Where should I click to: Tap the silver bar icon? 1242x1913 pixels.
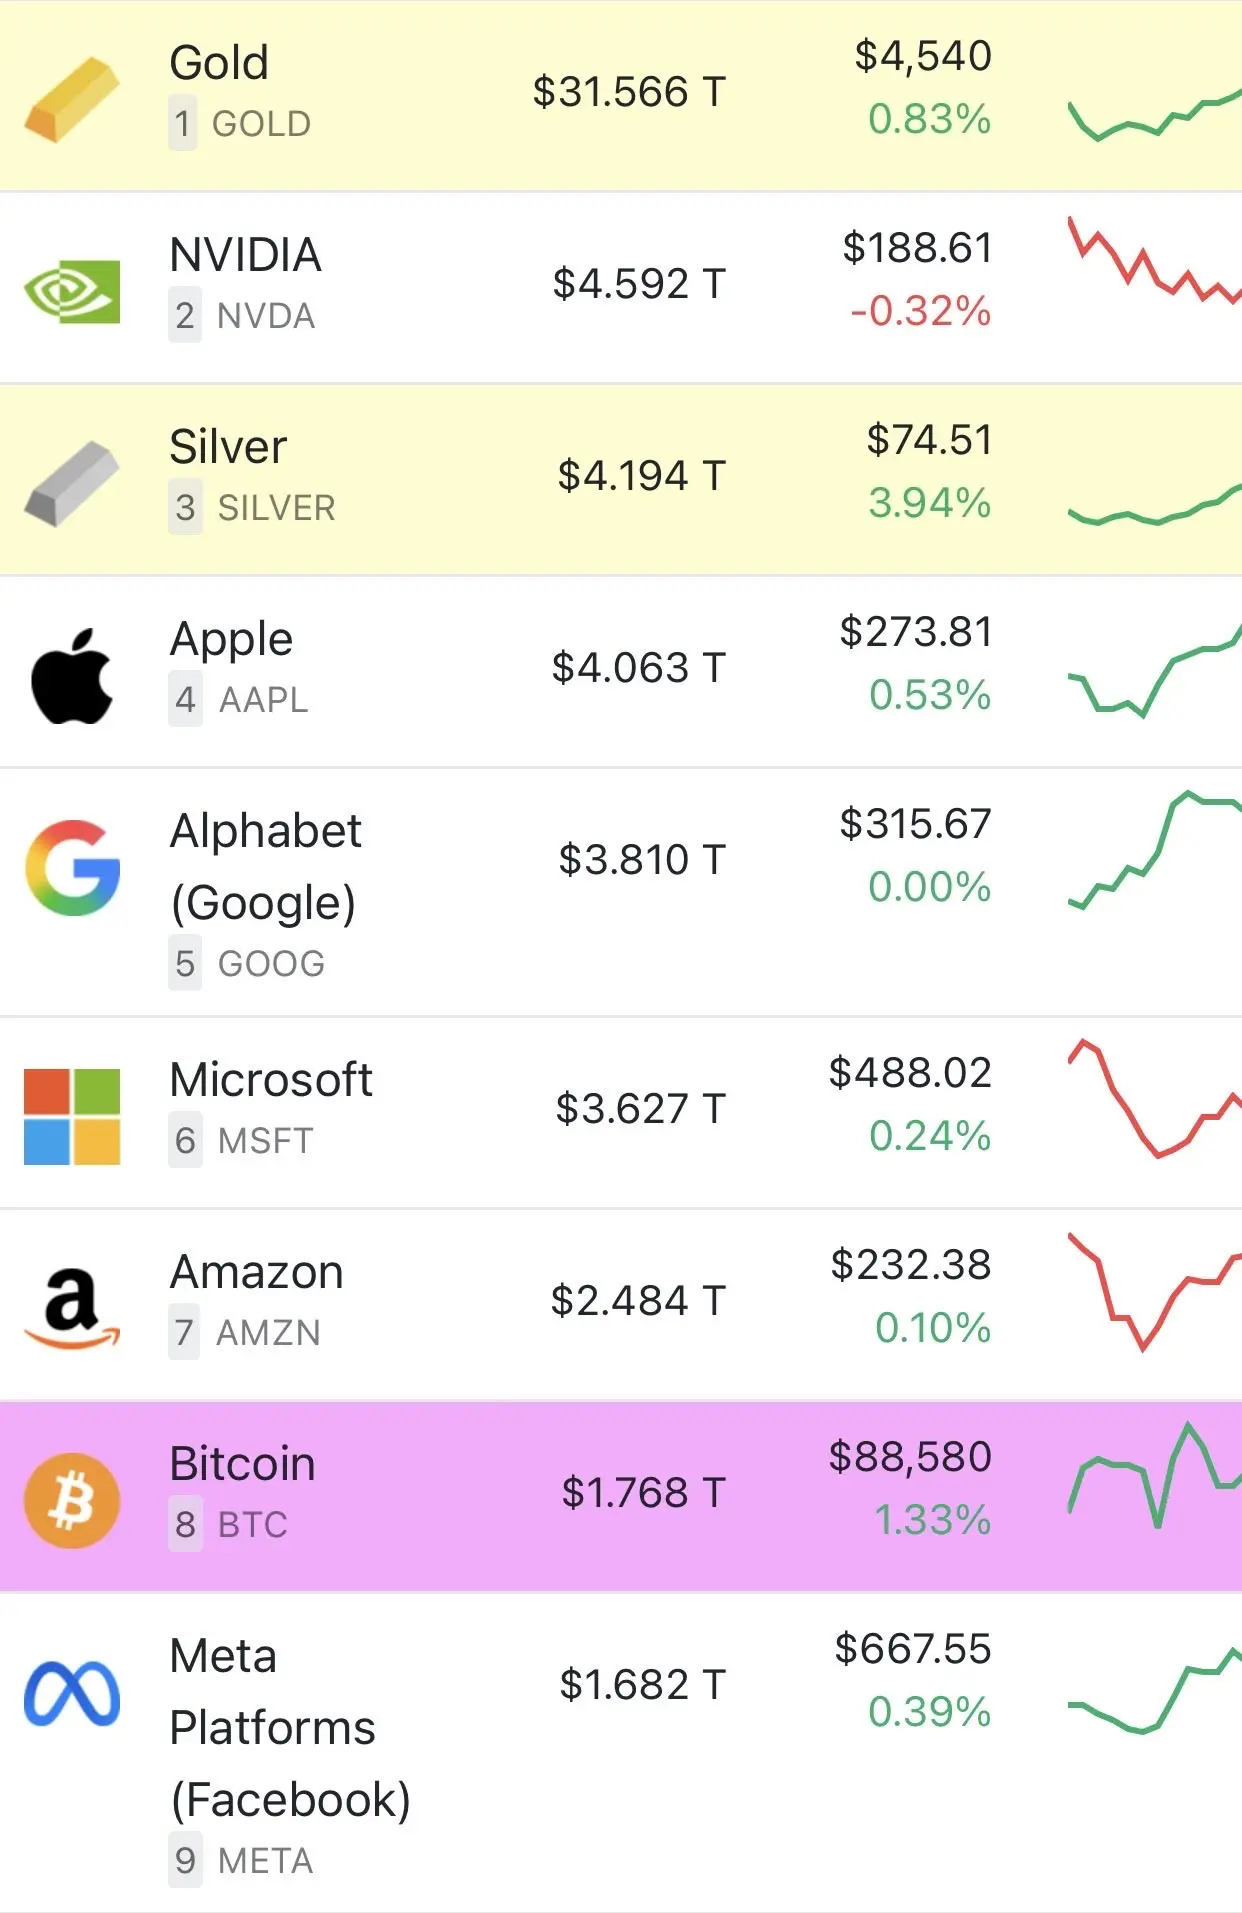(x=72, y=483)
